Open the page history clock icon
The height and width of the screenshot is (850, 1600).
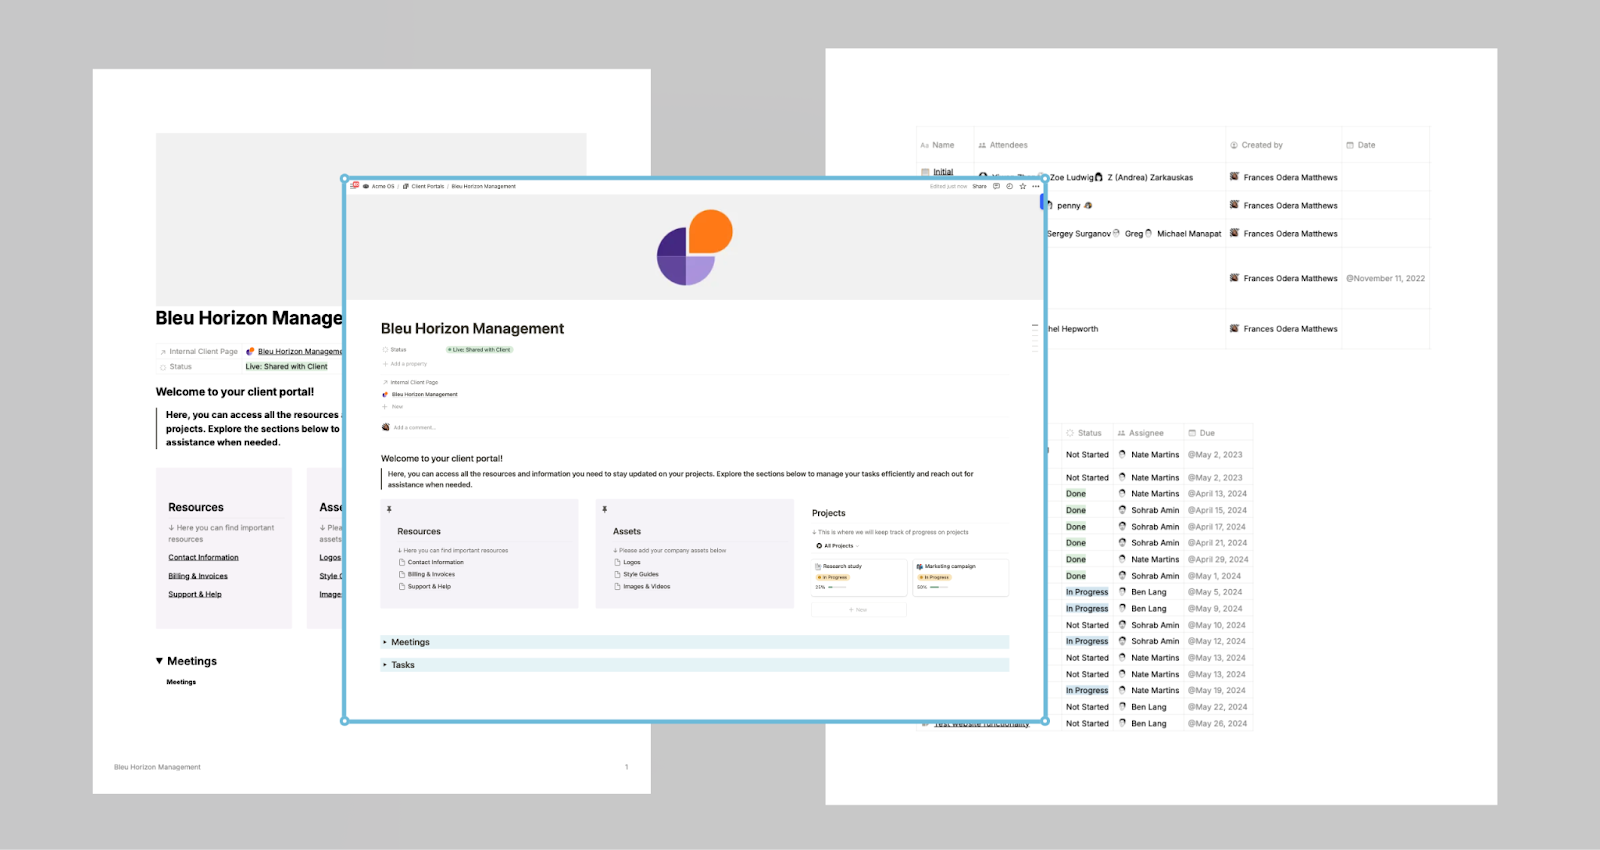point(1009,186)
